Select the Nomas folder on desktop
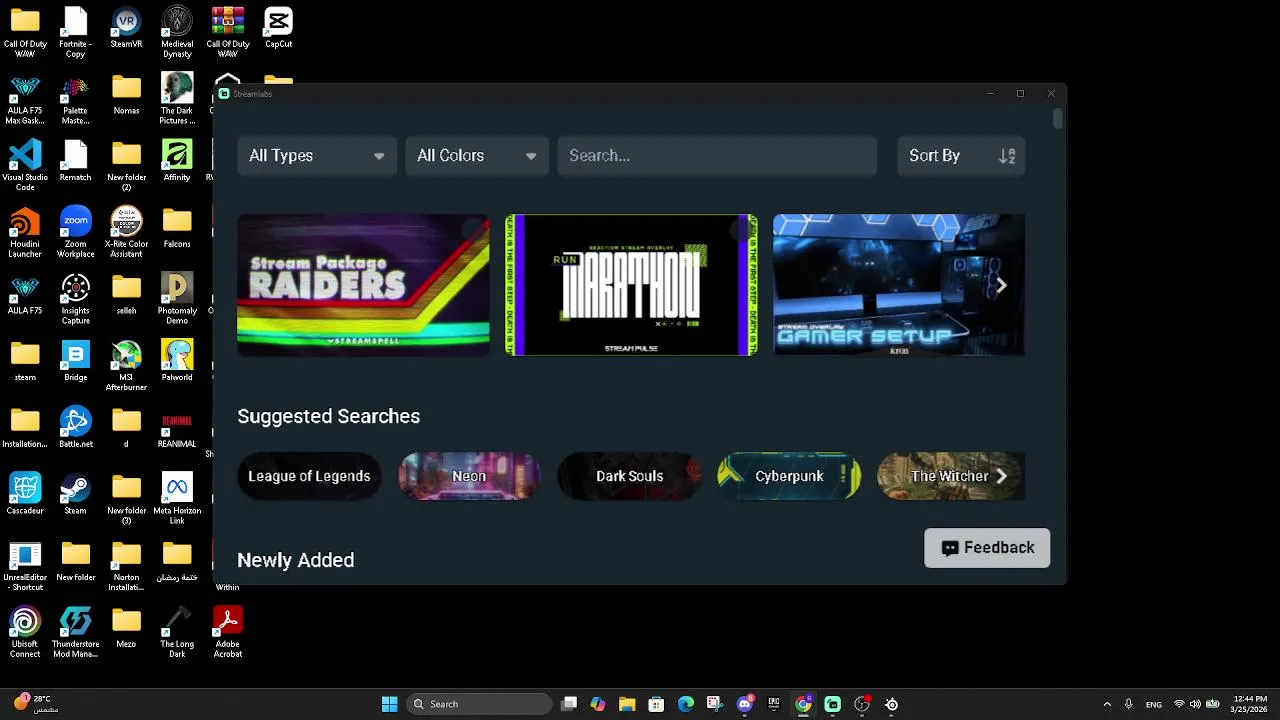 pyautogui.click(x=126, y=95)
